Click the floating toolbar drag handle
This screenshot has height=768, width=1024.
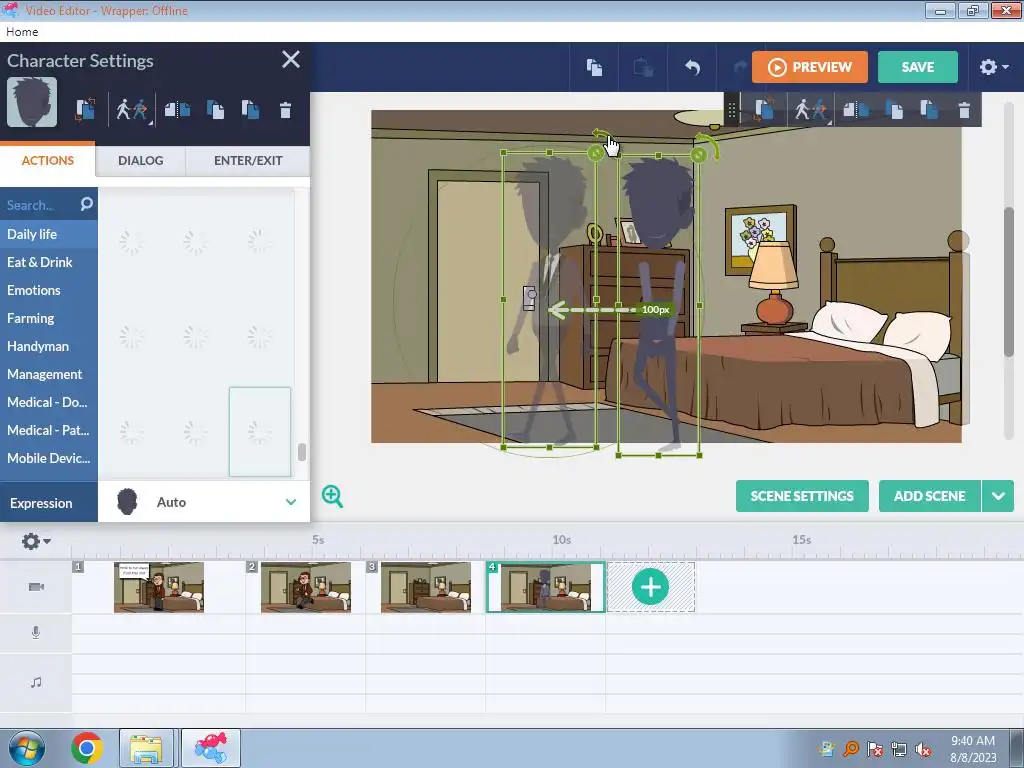[x=732, y=110]
